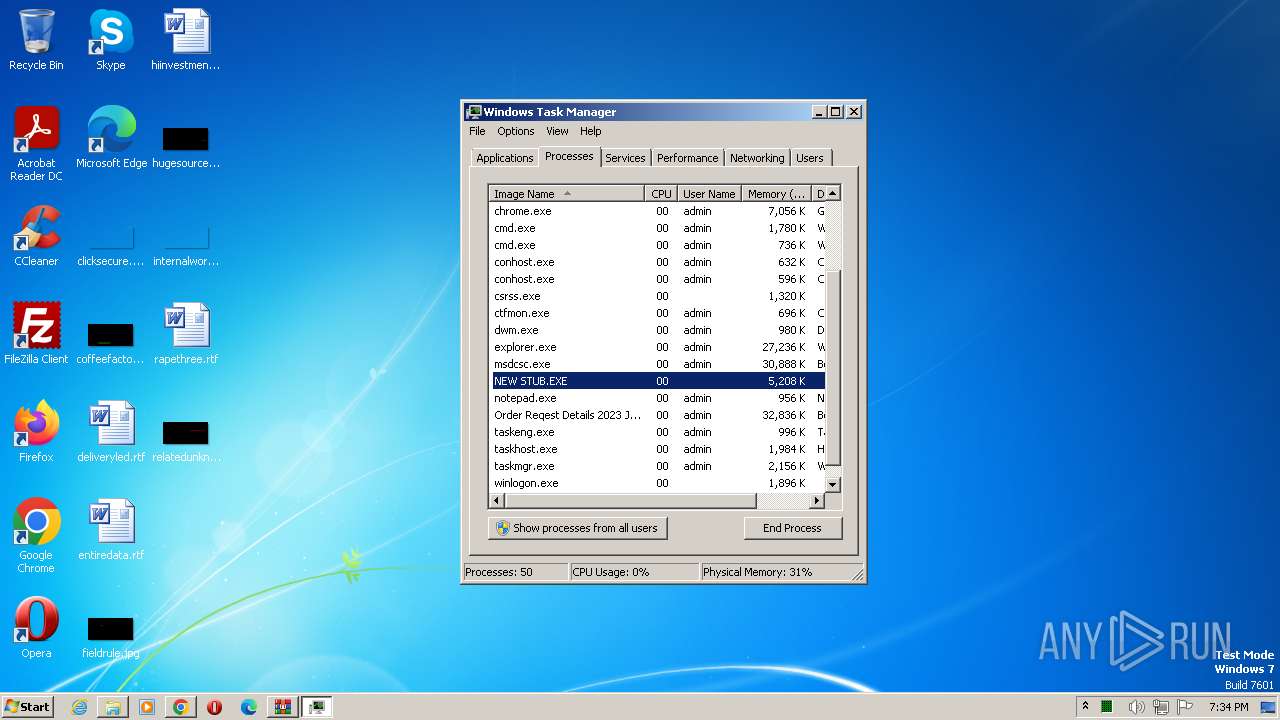Open CCleaner desktop shortcut

(36, 235)
